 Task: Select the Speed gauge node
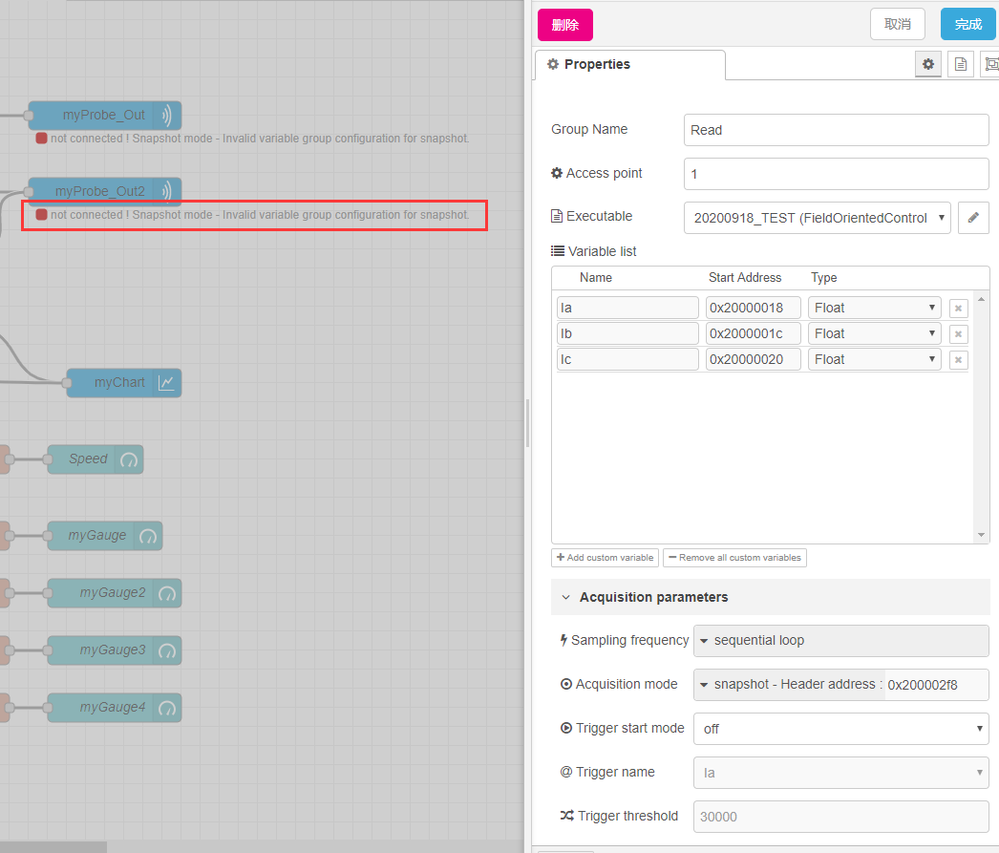coord(96,459)
